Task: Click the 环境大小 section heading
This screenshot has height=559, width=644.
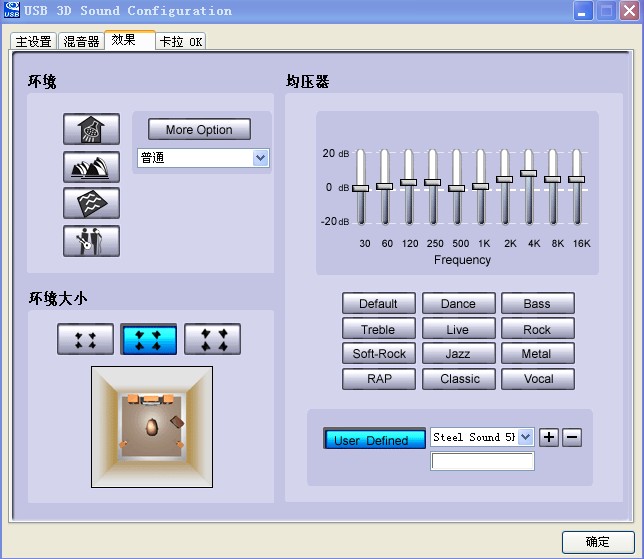Action: pos(58,299)
